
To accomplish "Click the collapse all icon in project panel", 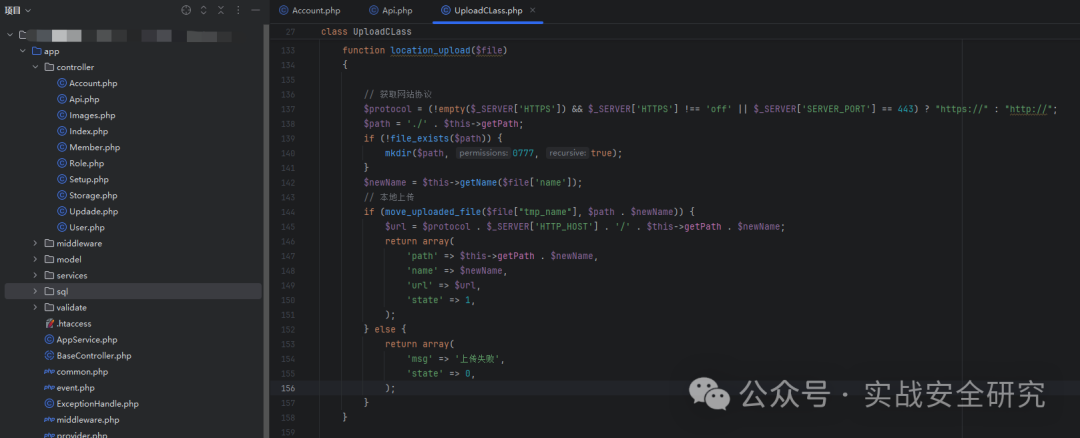I will [x=220, y=10].
